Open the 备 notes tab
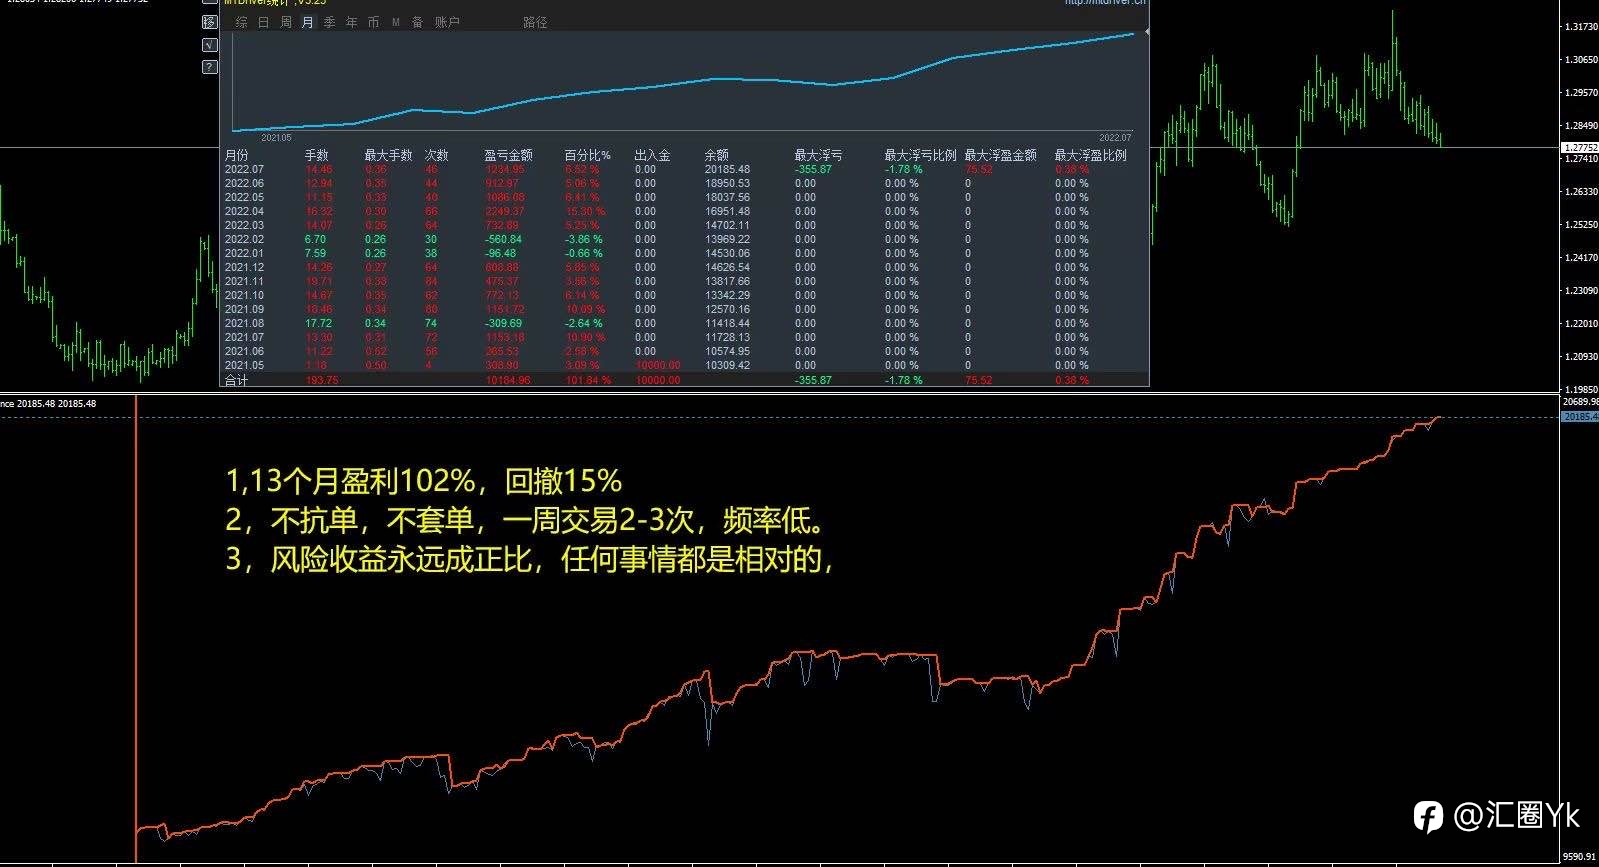The image size is (1599, 867). (x=417, y=22)
